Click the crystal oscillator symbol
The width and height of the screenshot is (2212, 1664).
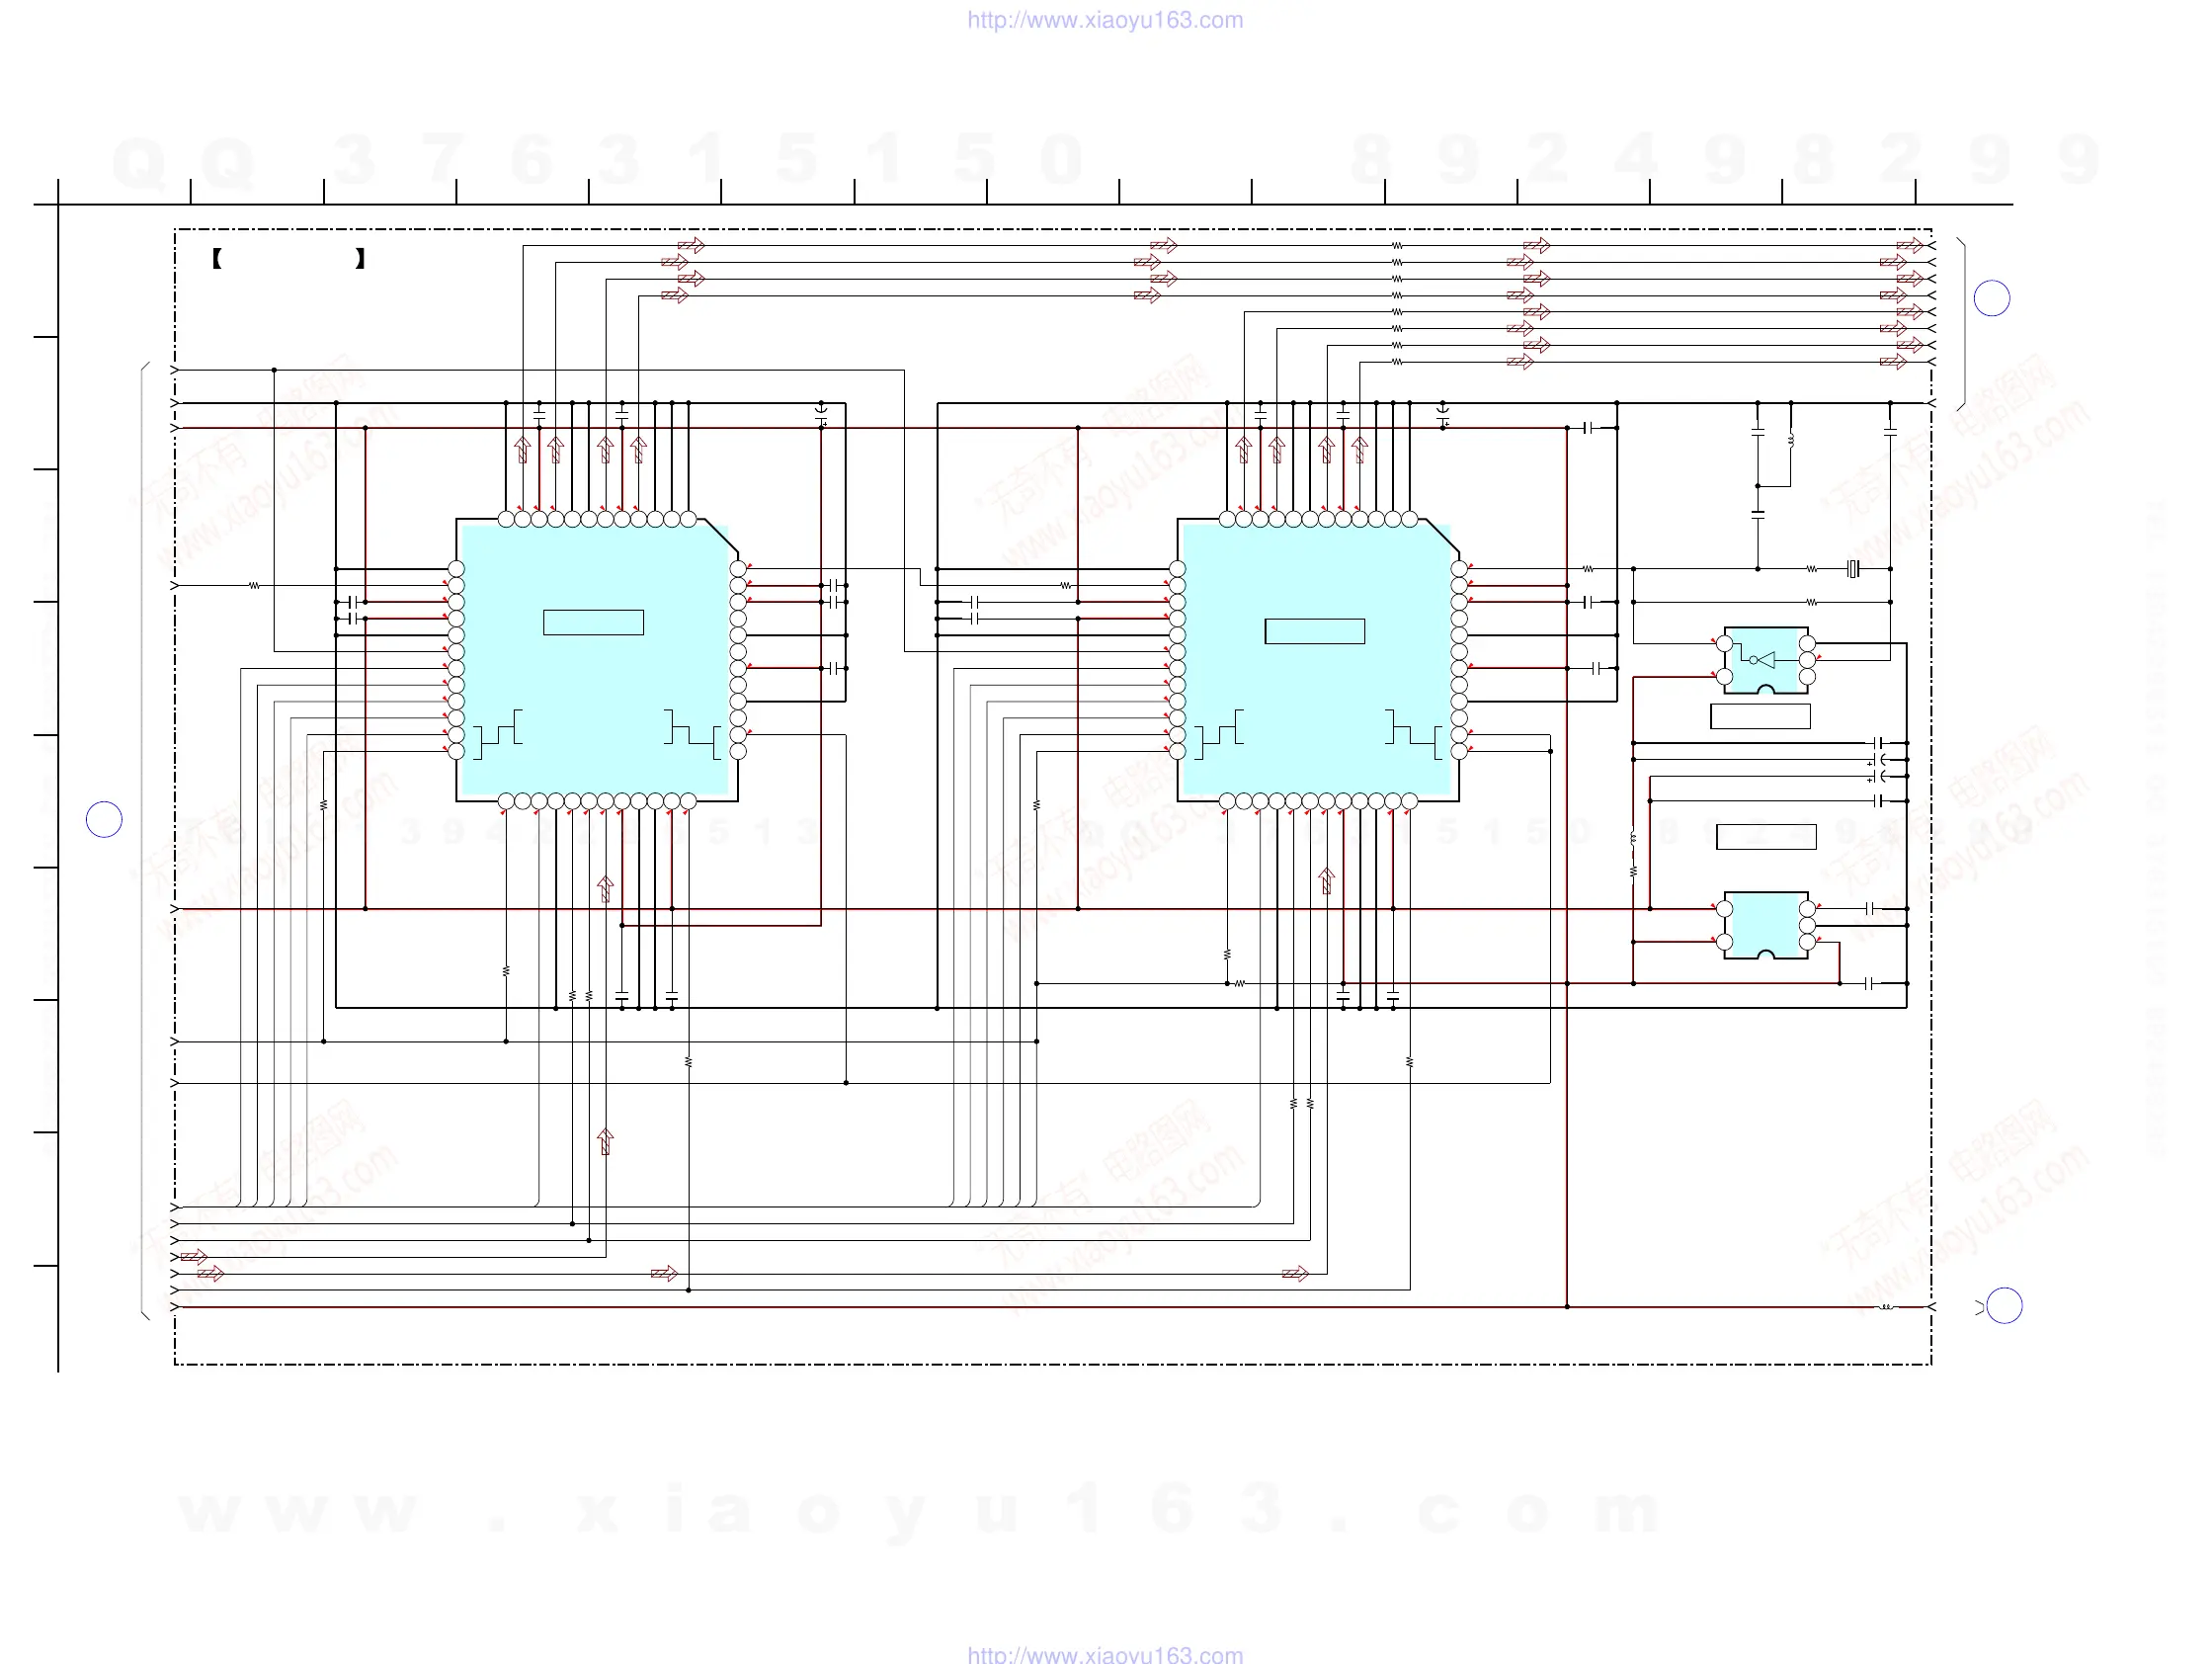(1852, 569)
